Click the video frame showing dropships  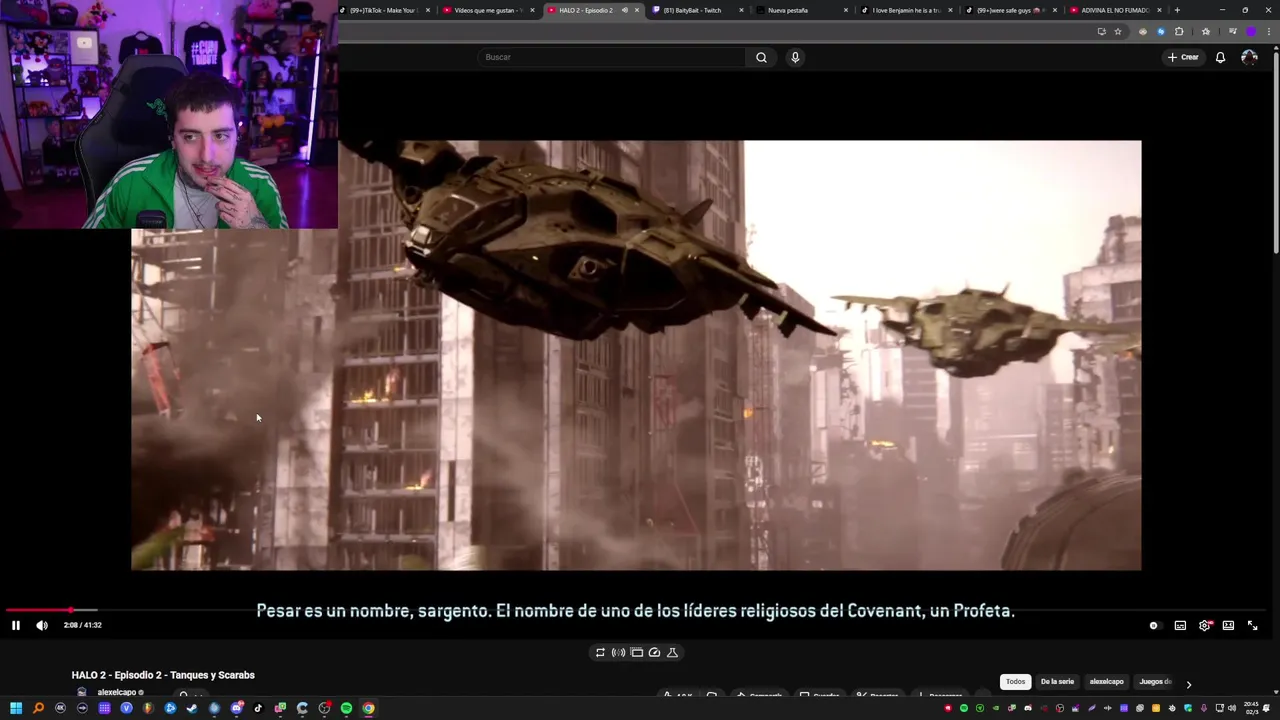636,355
